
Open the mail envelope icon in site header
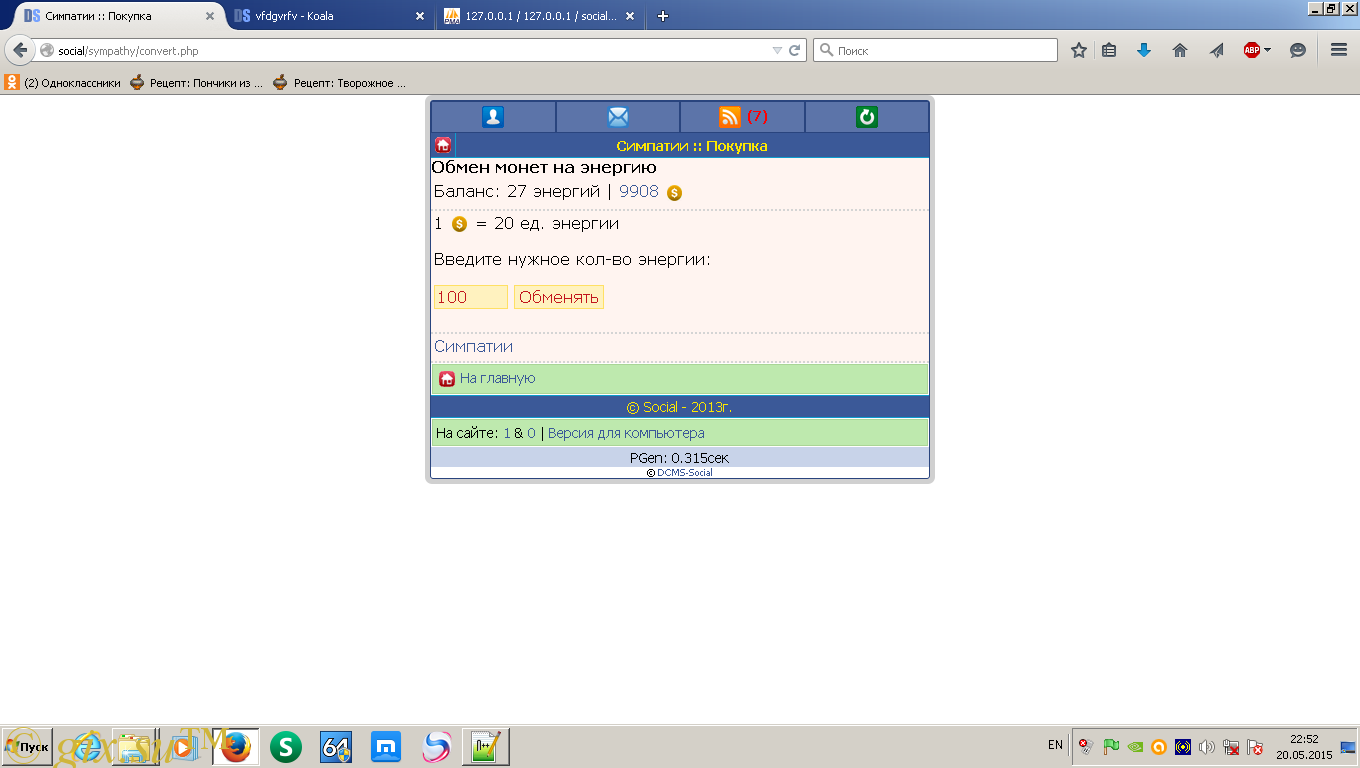[618, 117]
